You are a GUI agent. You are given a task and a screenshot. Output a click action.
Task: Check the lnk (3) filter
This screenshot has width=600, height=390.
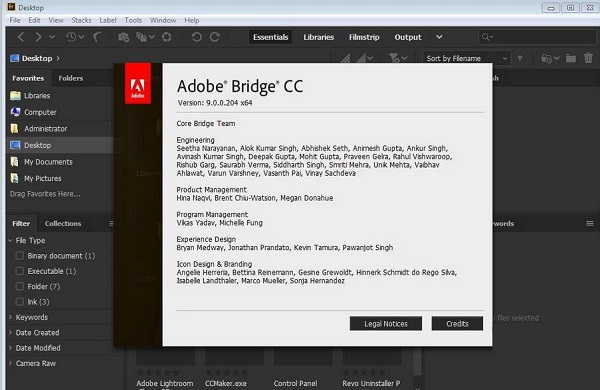[x=19, y=302]
